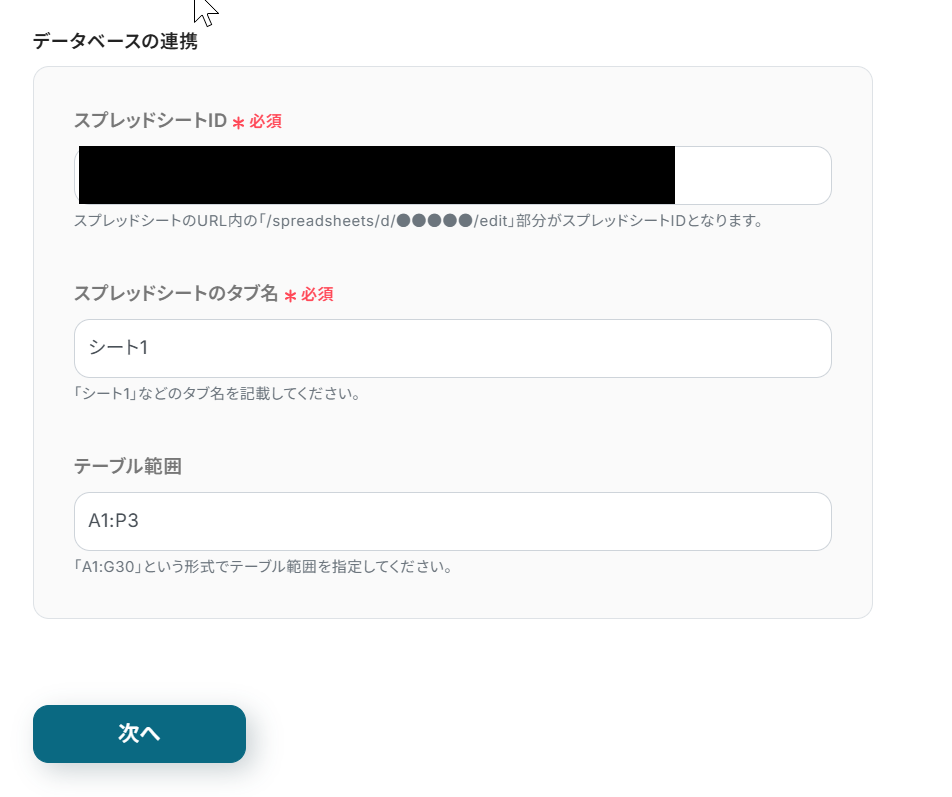952x797 pixels.
Task: Click the blacked-out value in the スプレッドシートID field
Action: coord(376,175)
